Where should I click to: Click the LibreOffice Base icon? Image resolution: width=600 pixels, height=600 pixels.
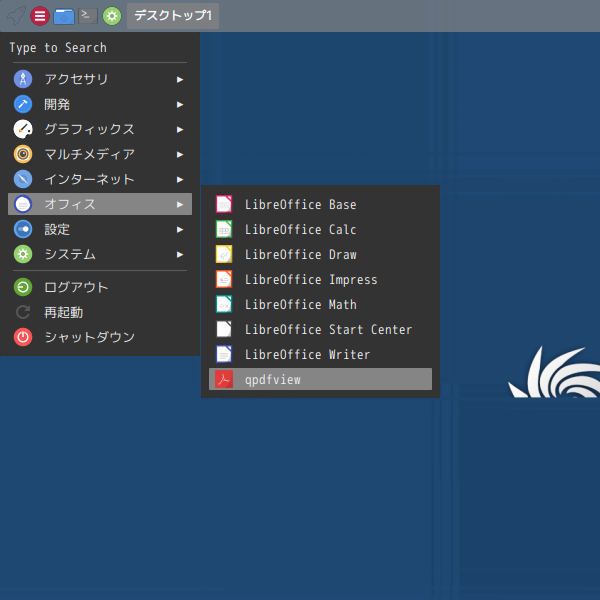point(224,204)
